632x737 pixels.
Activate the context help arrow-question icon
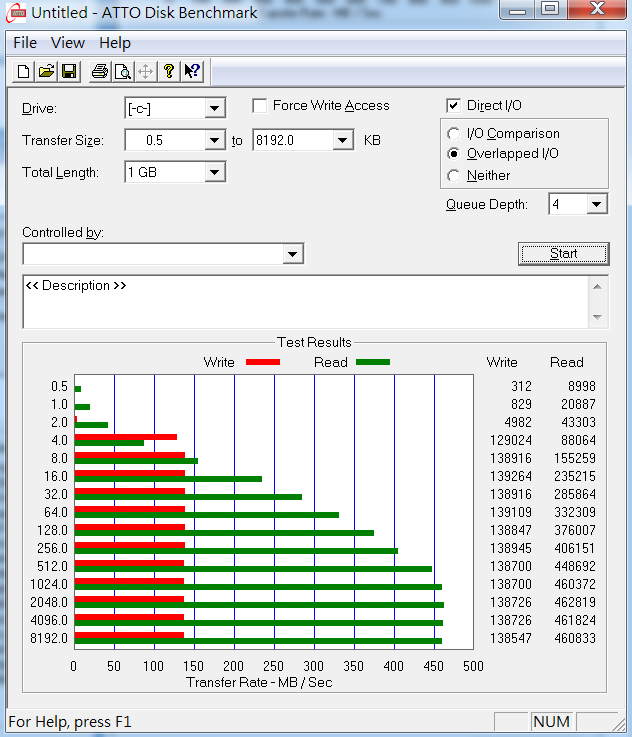192,71
